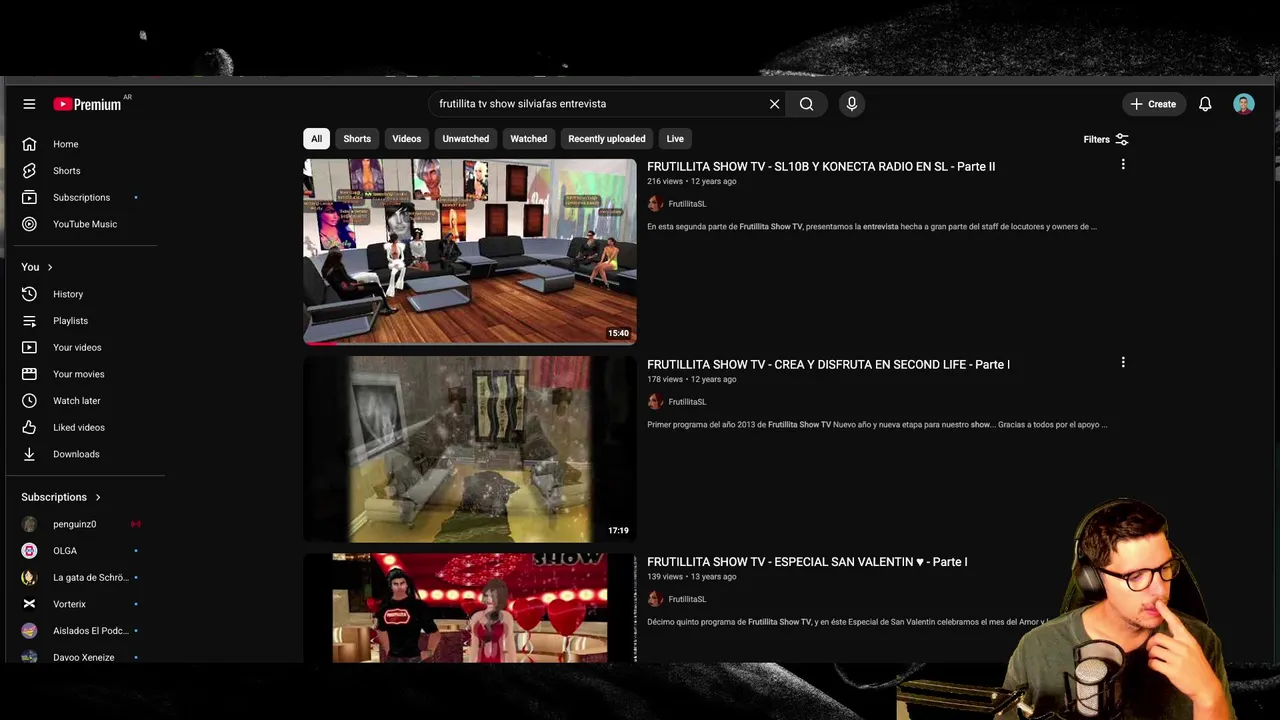The image size is (1280, 720).
Task: Open FrutillitaSL channel under San Valentin video
Action: pyautogui.click(x=687, y=599)
